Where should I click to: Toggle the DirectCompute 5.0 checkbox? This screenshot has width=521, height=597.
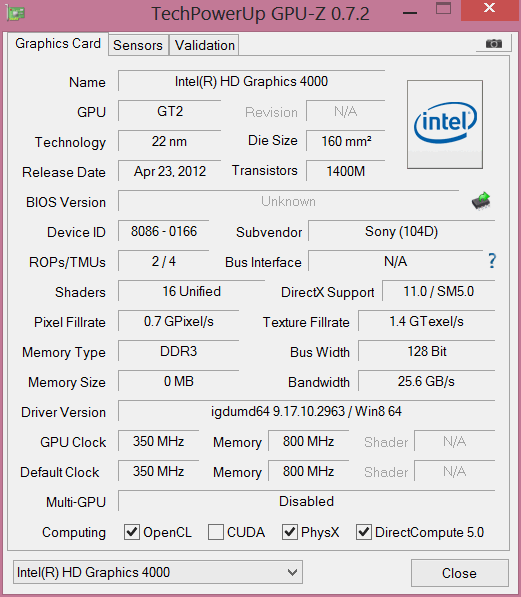(x=364, y=532)
